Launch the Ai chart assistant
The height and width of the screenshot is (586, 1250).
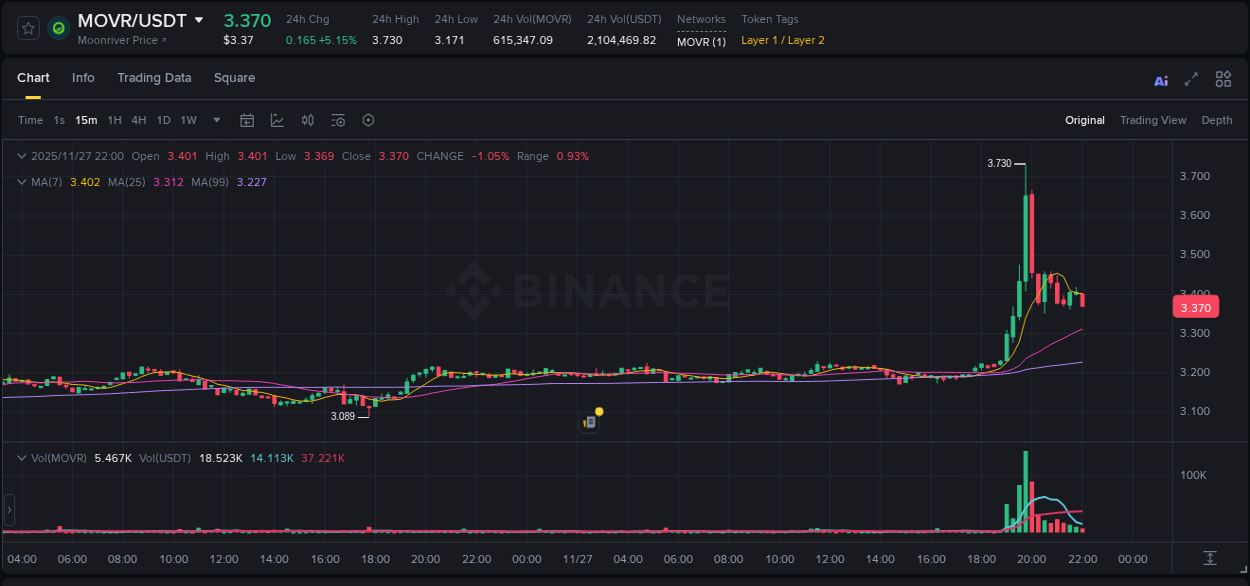[1161, 78]
